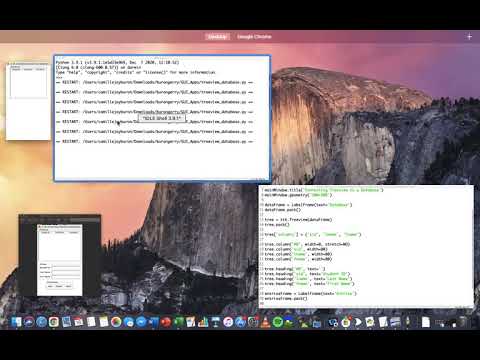
Task: Open iTunes from the dock
Action: (228, 322)
